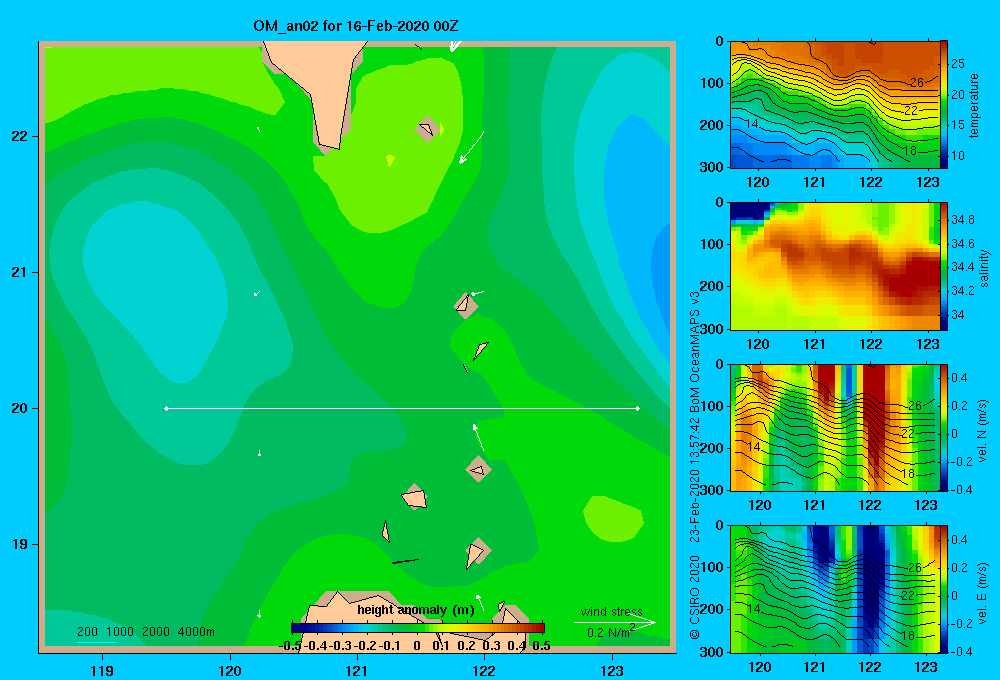Click the '0.2 N/m' wind stress value
1000x680 pixels.
coord(608,633)
